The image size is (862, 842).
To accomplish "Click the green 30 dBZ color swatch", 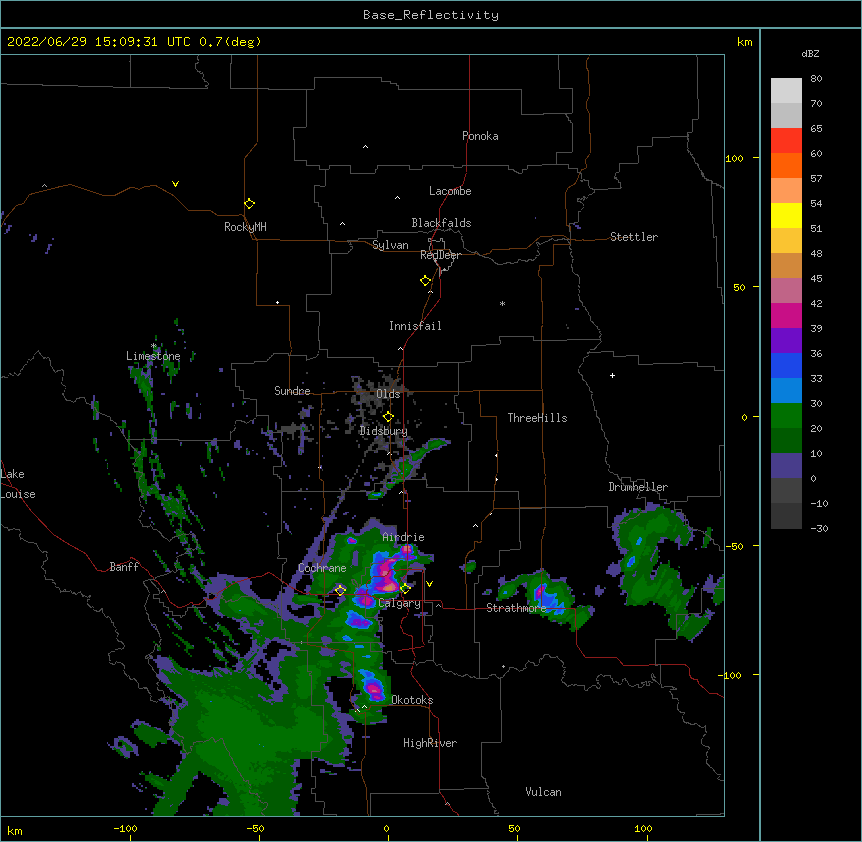I will pos(786,416).
